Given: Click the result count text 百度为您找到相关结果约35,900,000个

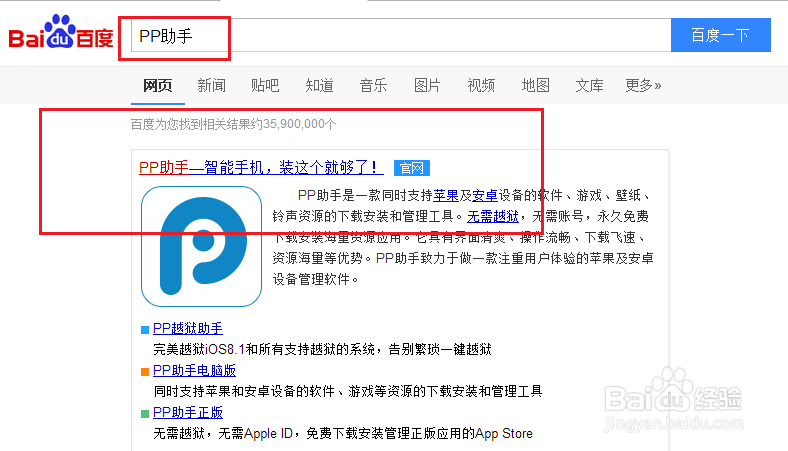Looking at the screenshot, I should coord(233,124).
